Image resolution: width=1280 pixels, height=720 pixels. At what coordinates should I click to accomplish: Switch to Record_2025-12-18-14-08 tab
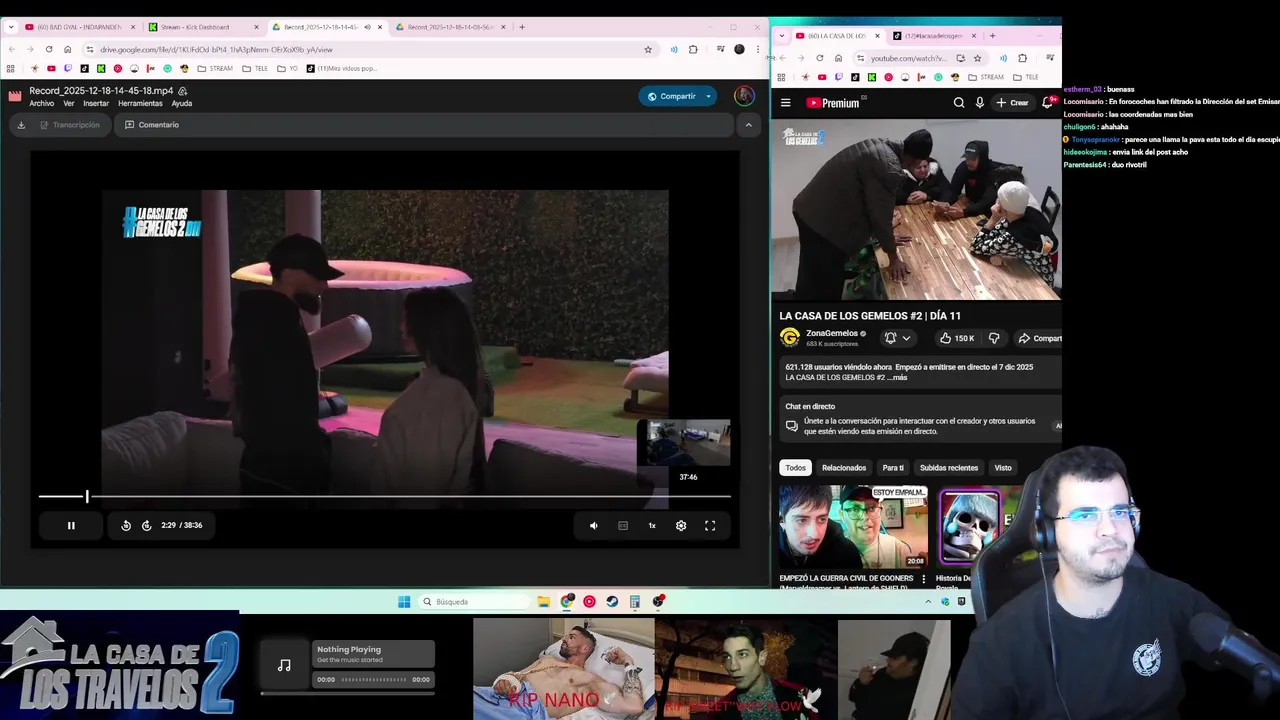450,27
